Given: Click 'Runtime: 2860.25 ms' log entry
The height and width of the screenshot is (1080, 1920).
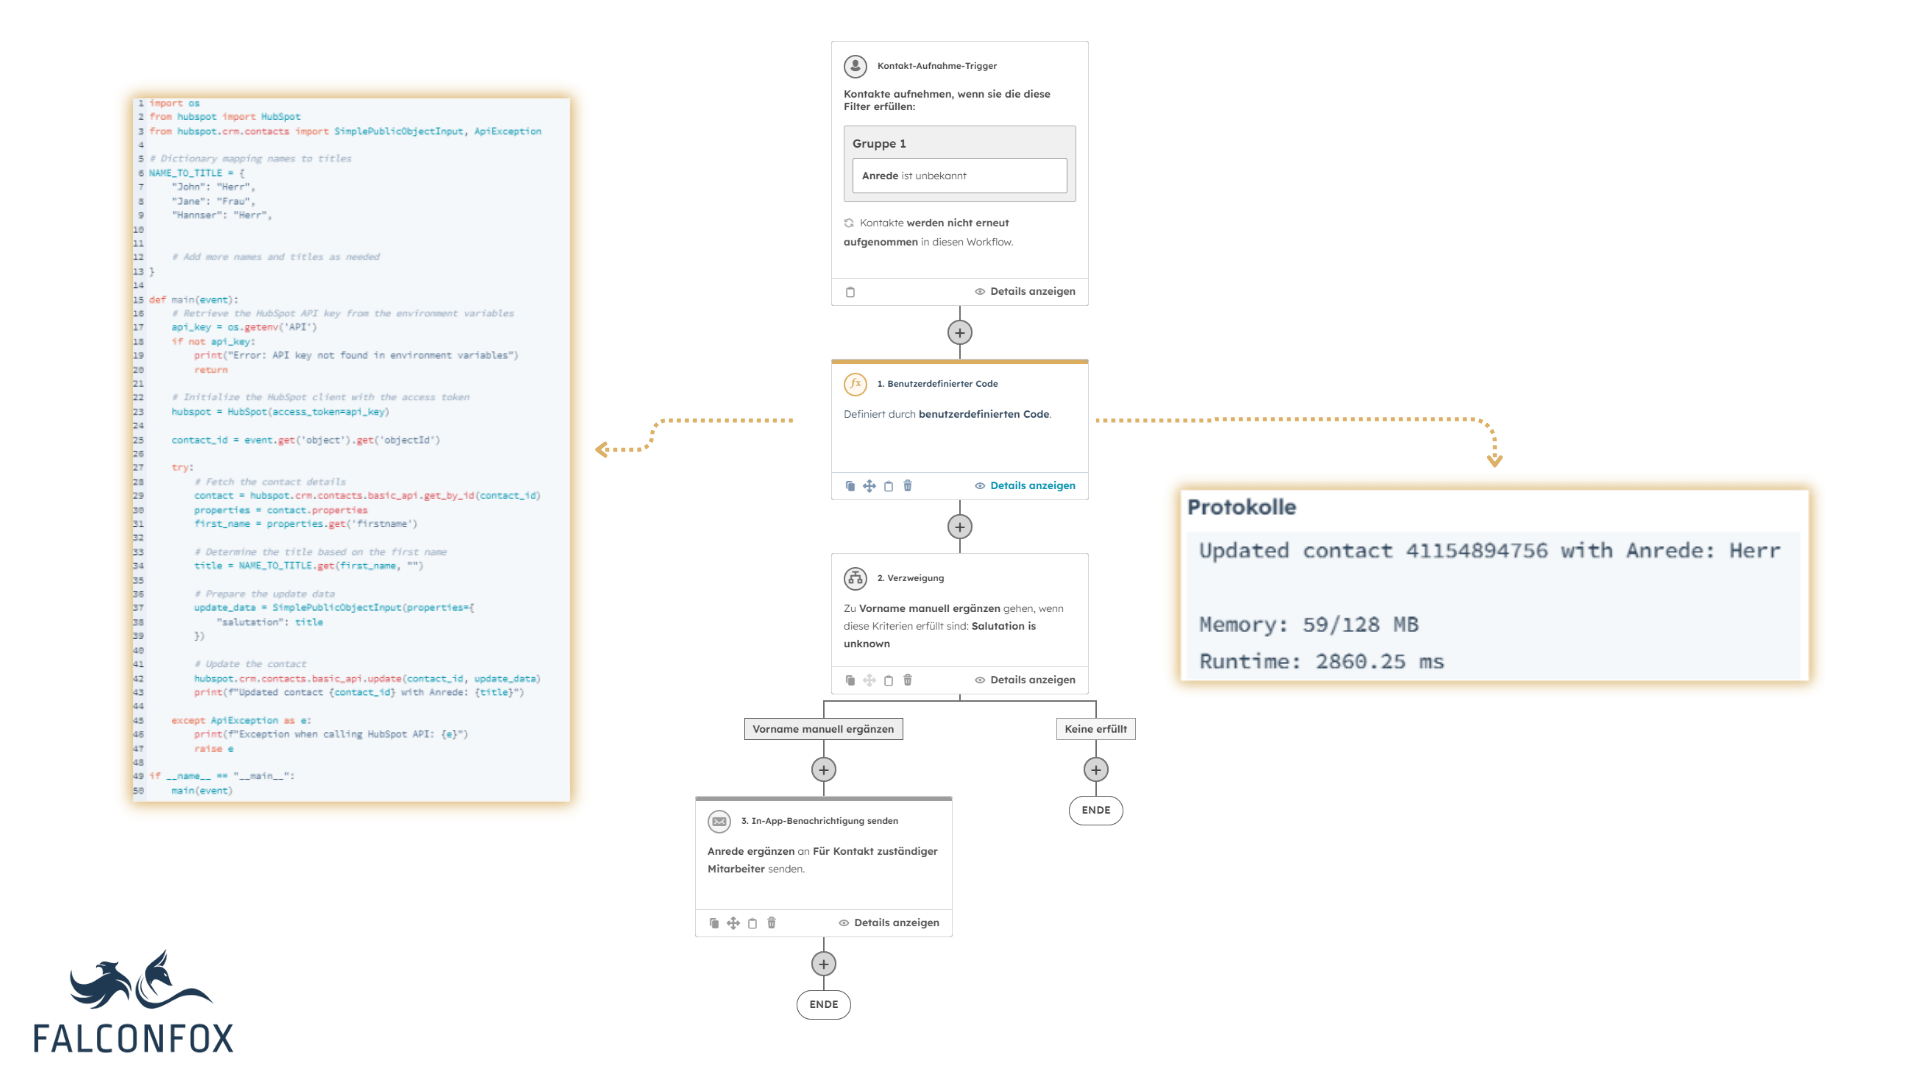Looking at the screenshot, I should 1321,662.
